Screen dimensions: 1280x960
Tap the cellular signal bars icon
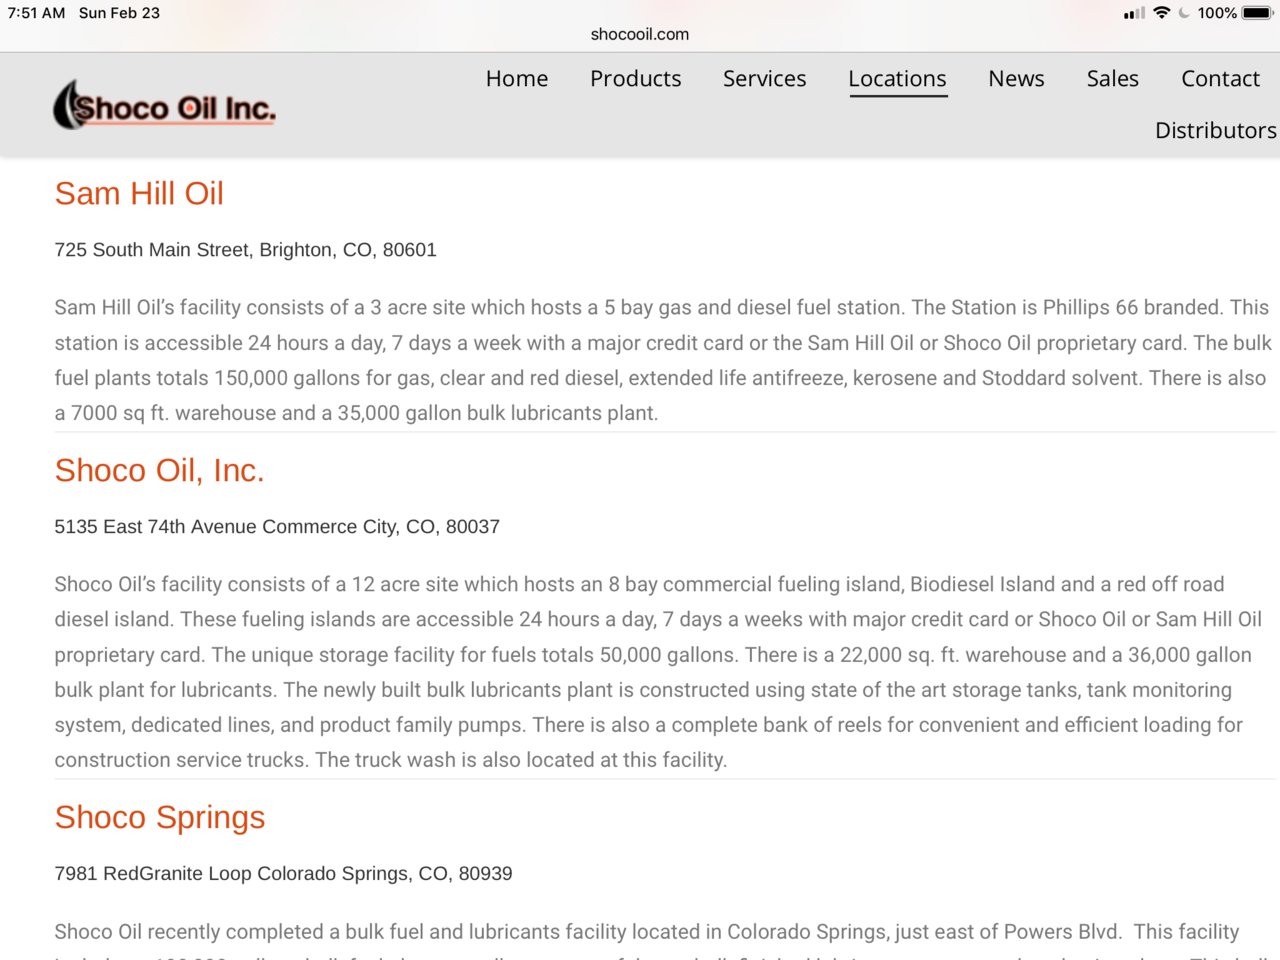[x=1134, y=13]
